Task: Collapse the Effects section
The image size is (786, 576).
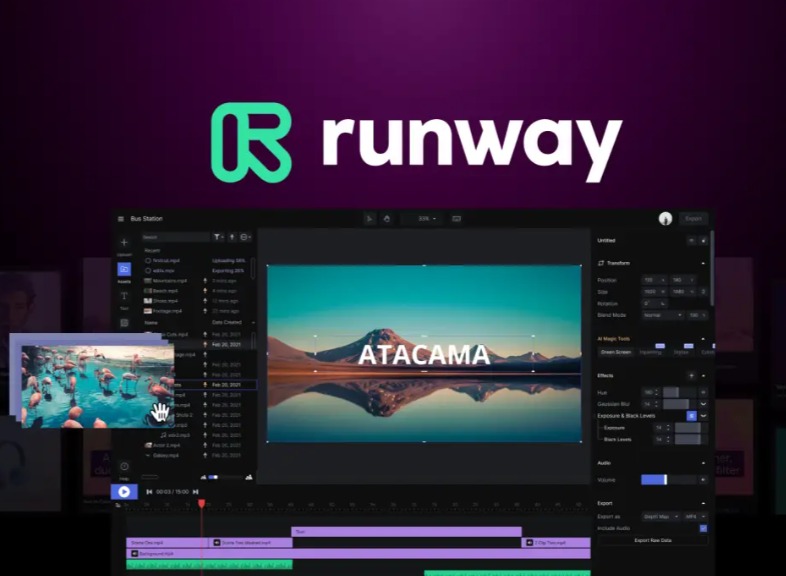Action: pos(703,375)
